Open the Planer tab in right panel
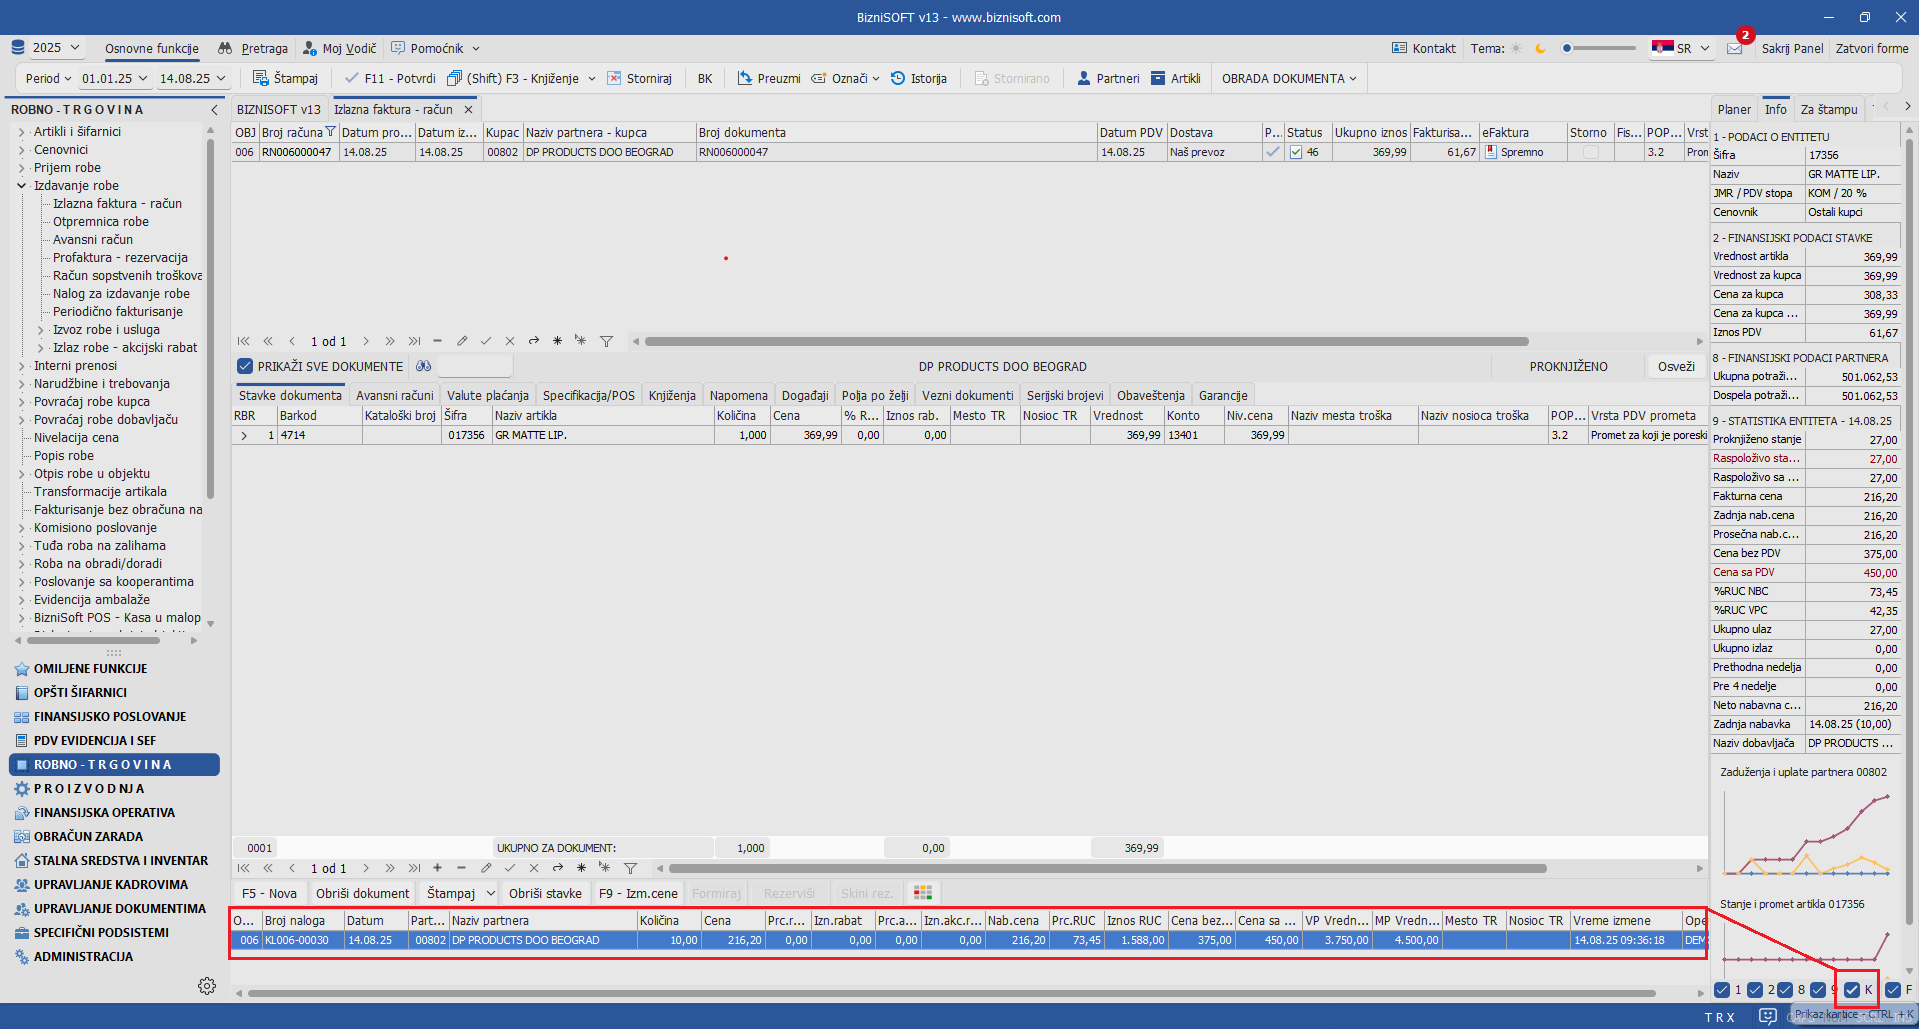Screen dimensions: 1919x1029 [1734, 109]
